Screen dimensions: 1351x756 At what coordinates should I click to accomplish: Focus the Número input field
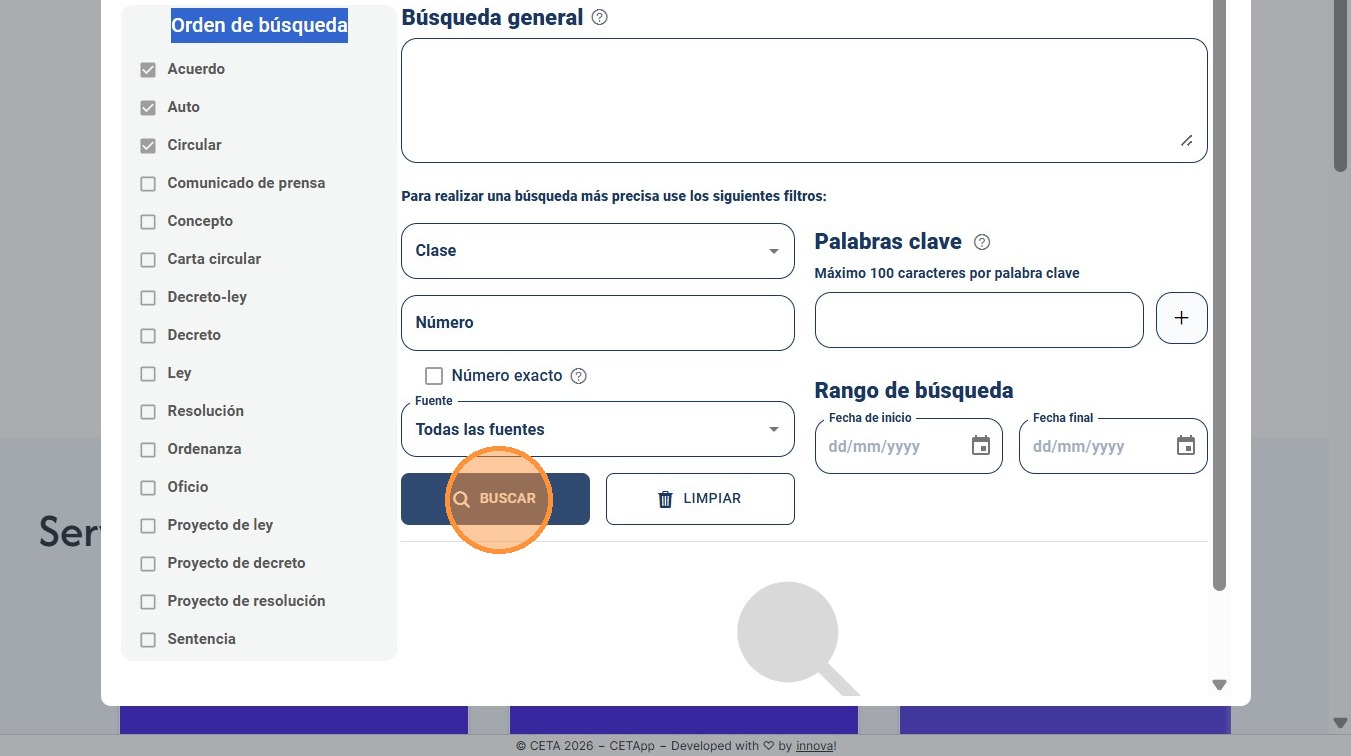click(x=598, y=323)
